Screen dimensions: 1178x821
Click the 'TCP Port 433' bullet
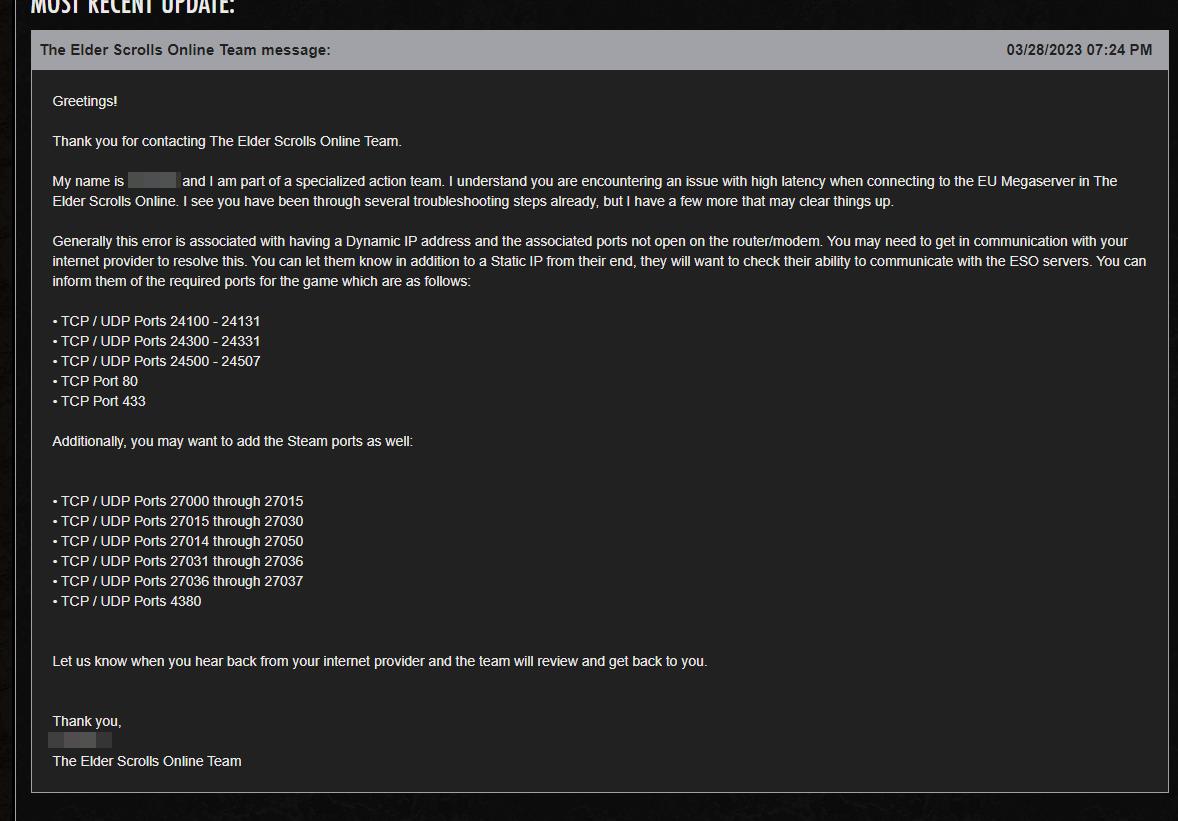click(x=99, y=401)
